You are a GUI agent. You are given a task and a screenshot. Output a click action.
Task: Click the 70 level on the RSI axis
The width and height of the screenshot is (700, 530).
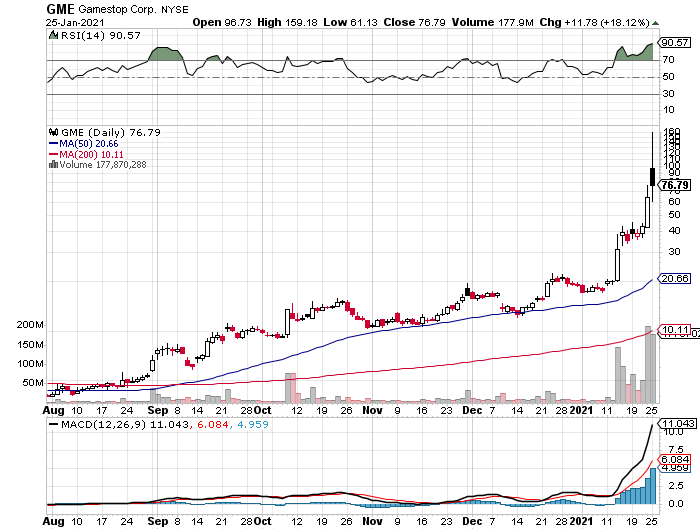tap(668, 59)
